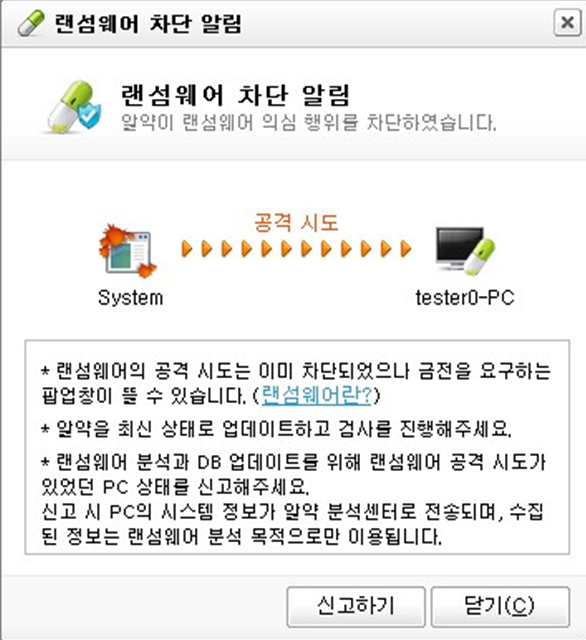
Task: Click the gray subtitle about blocked ransomware behavior
Action: 309,122
